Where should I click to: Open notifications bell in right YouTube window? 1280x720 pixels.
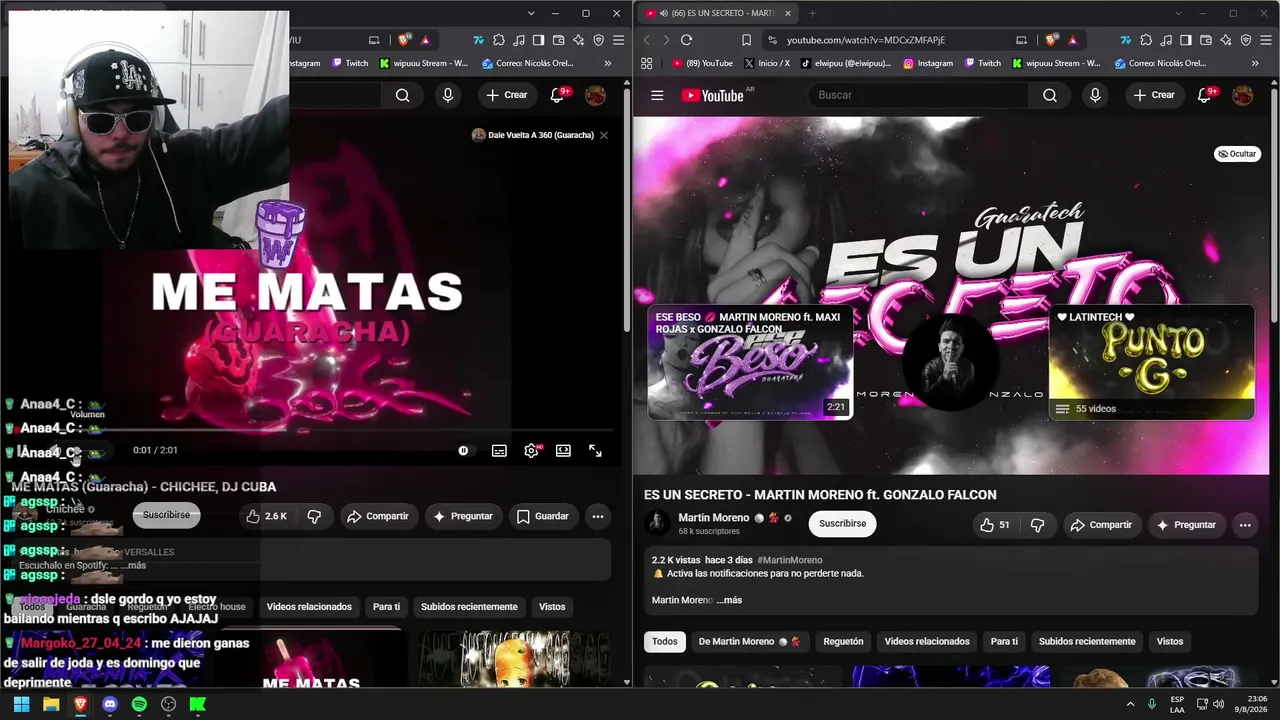pos(1205,95)
